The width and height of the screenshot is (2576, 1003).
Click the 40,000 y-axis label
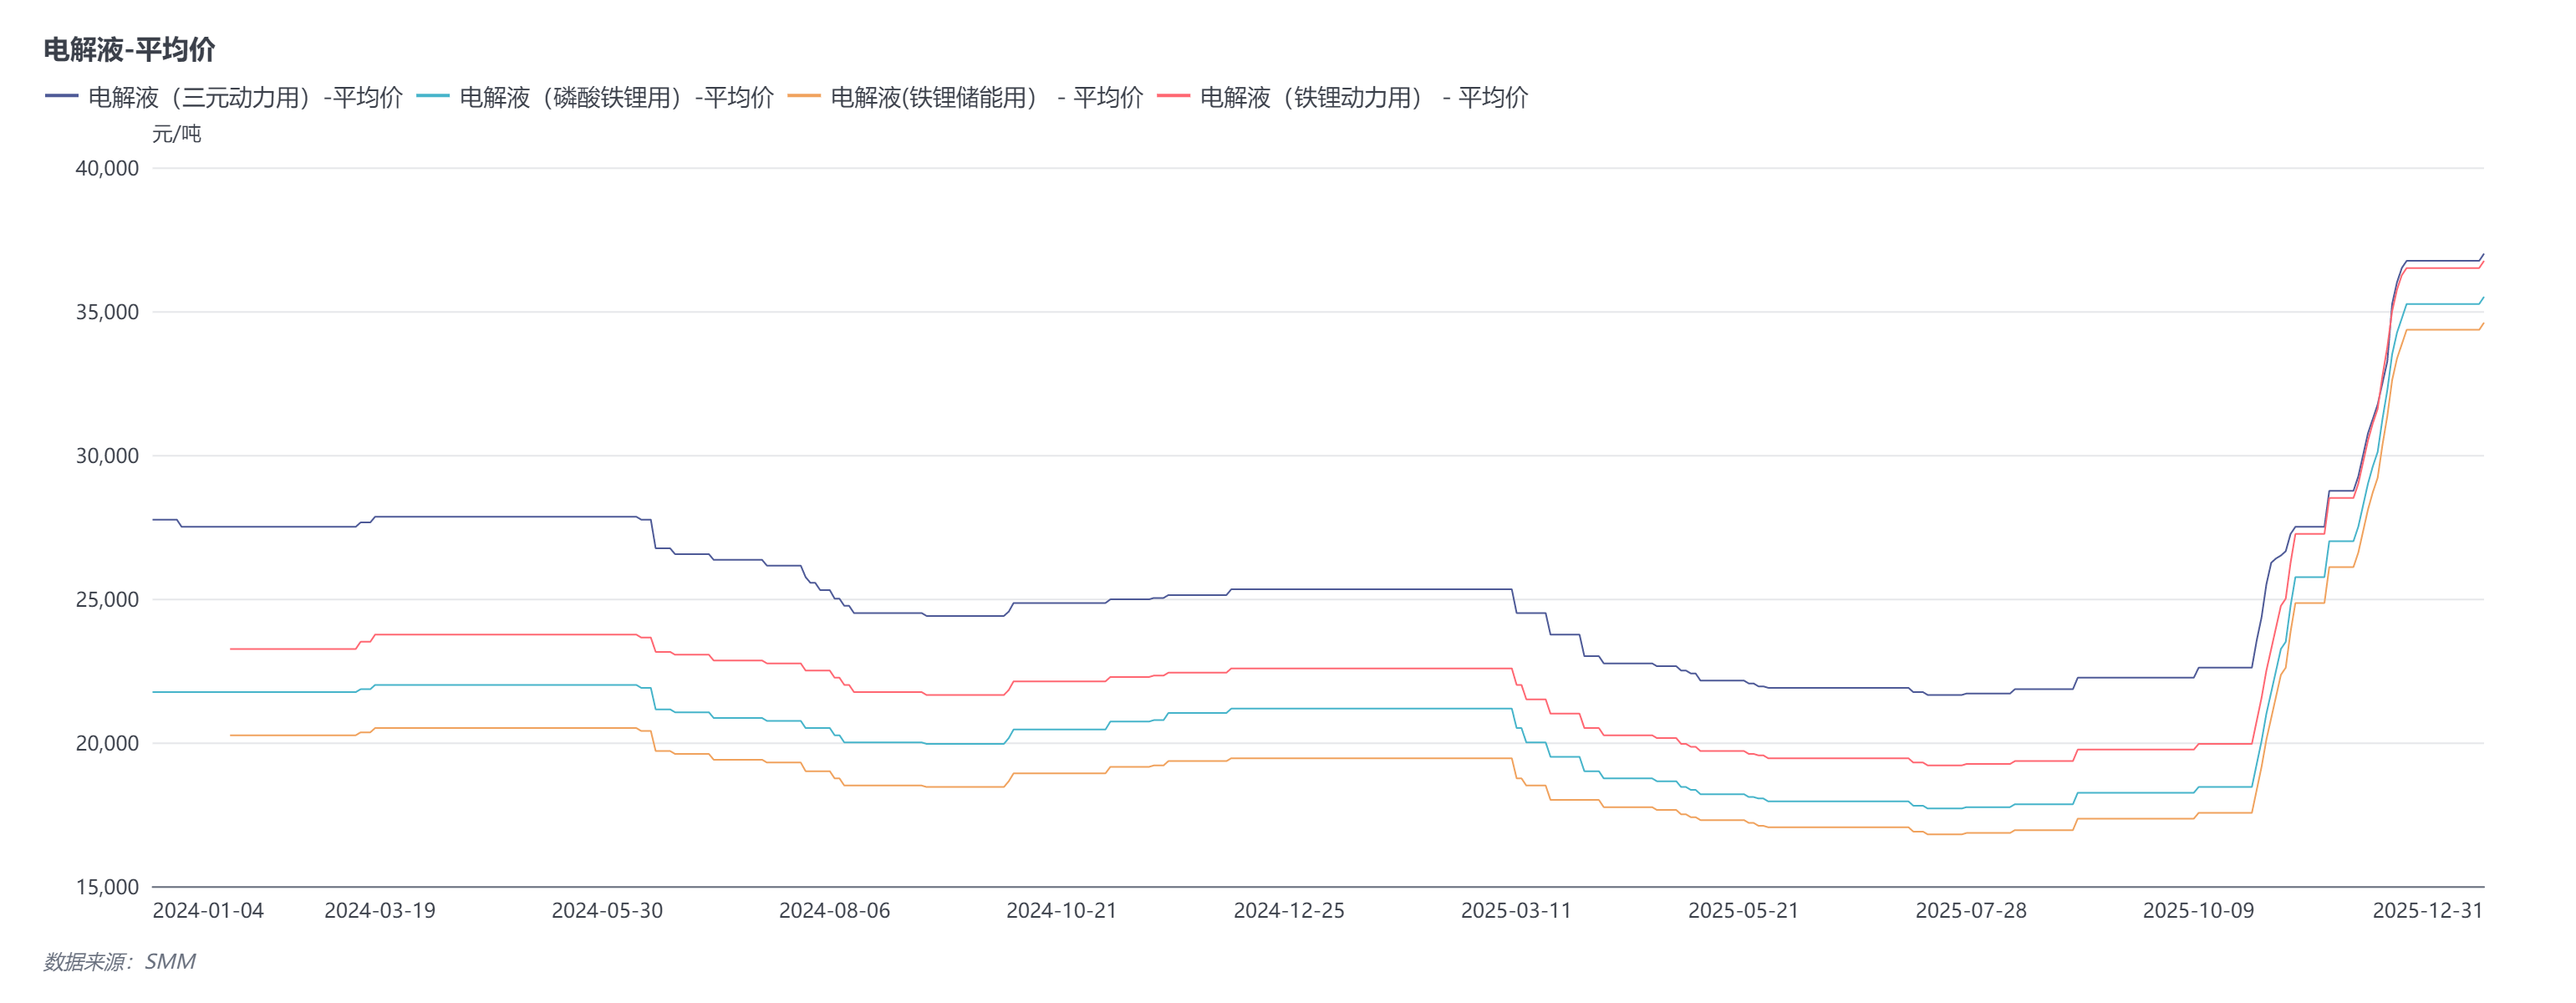[x=107, y=168]
